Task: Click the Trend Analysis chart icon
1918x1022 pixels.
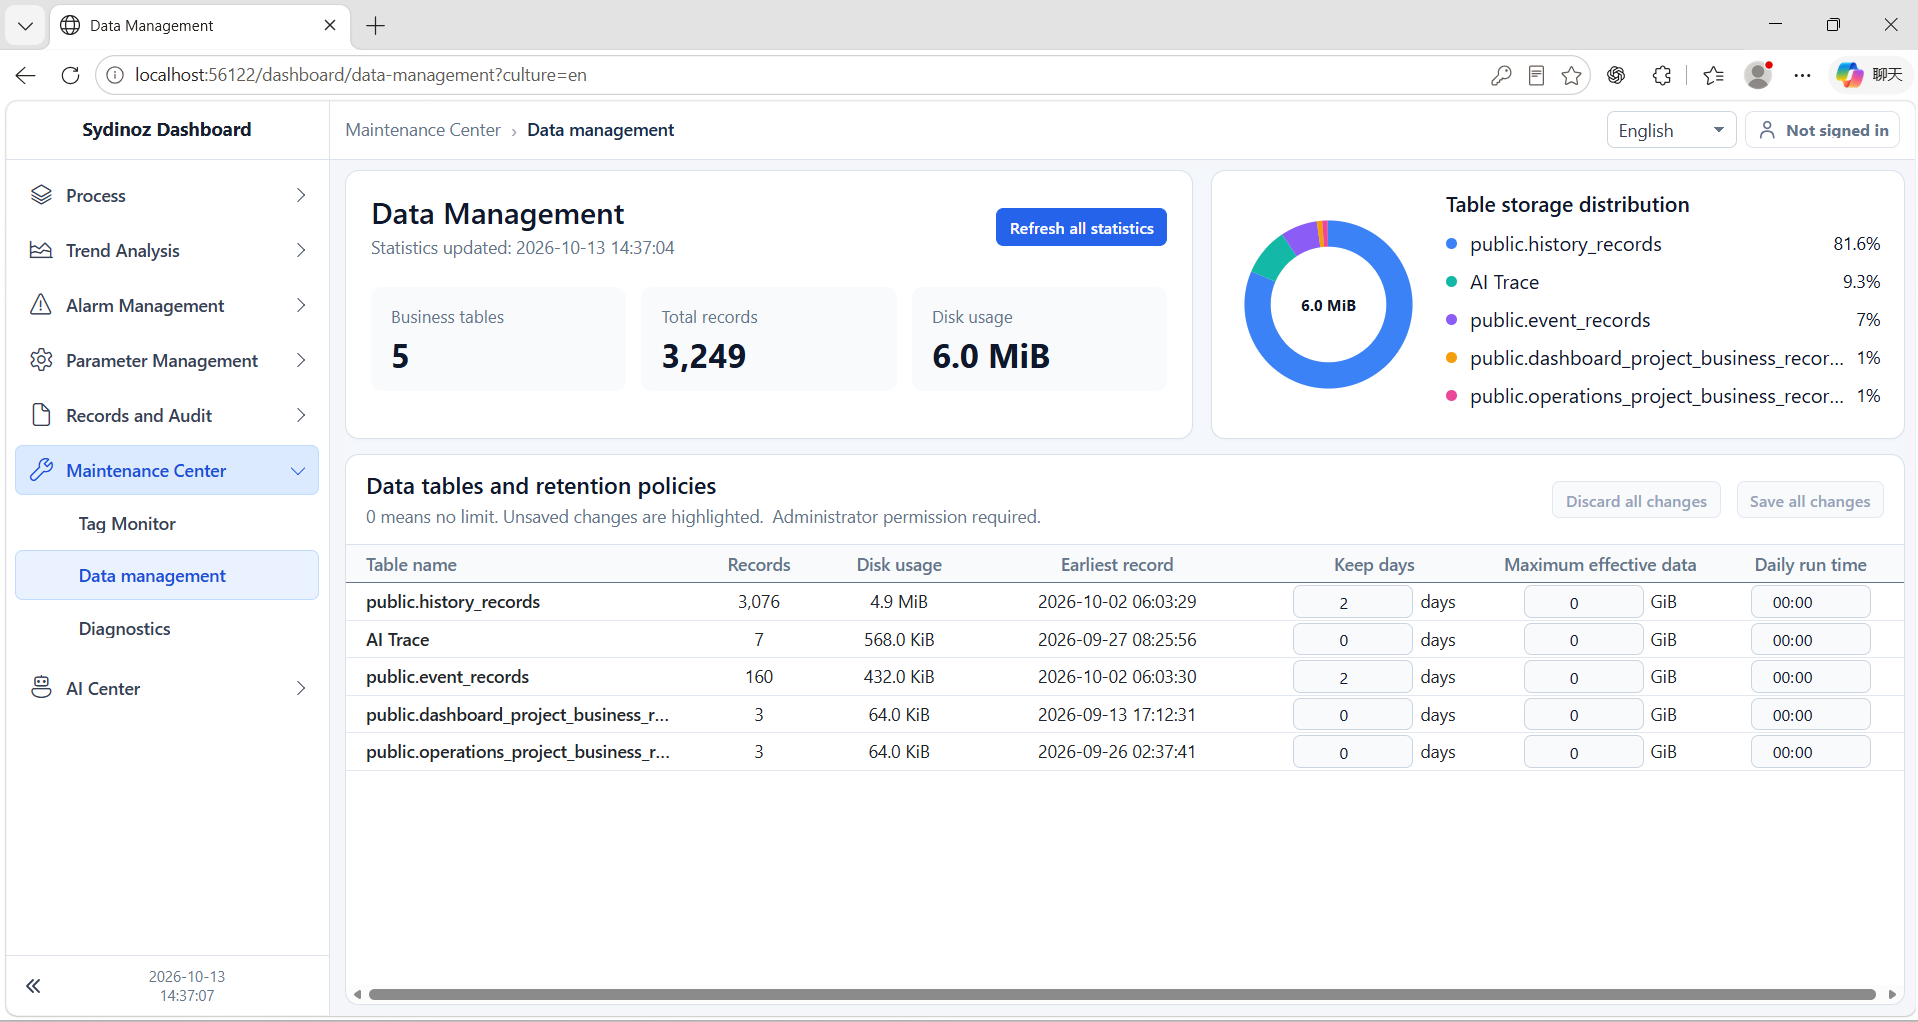Action: point(41,250)
